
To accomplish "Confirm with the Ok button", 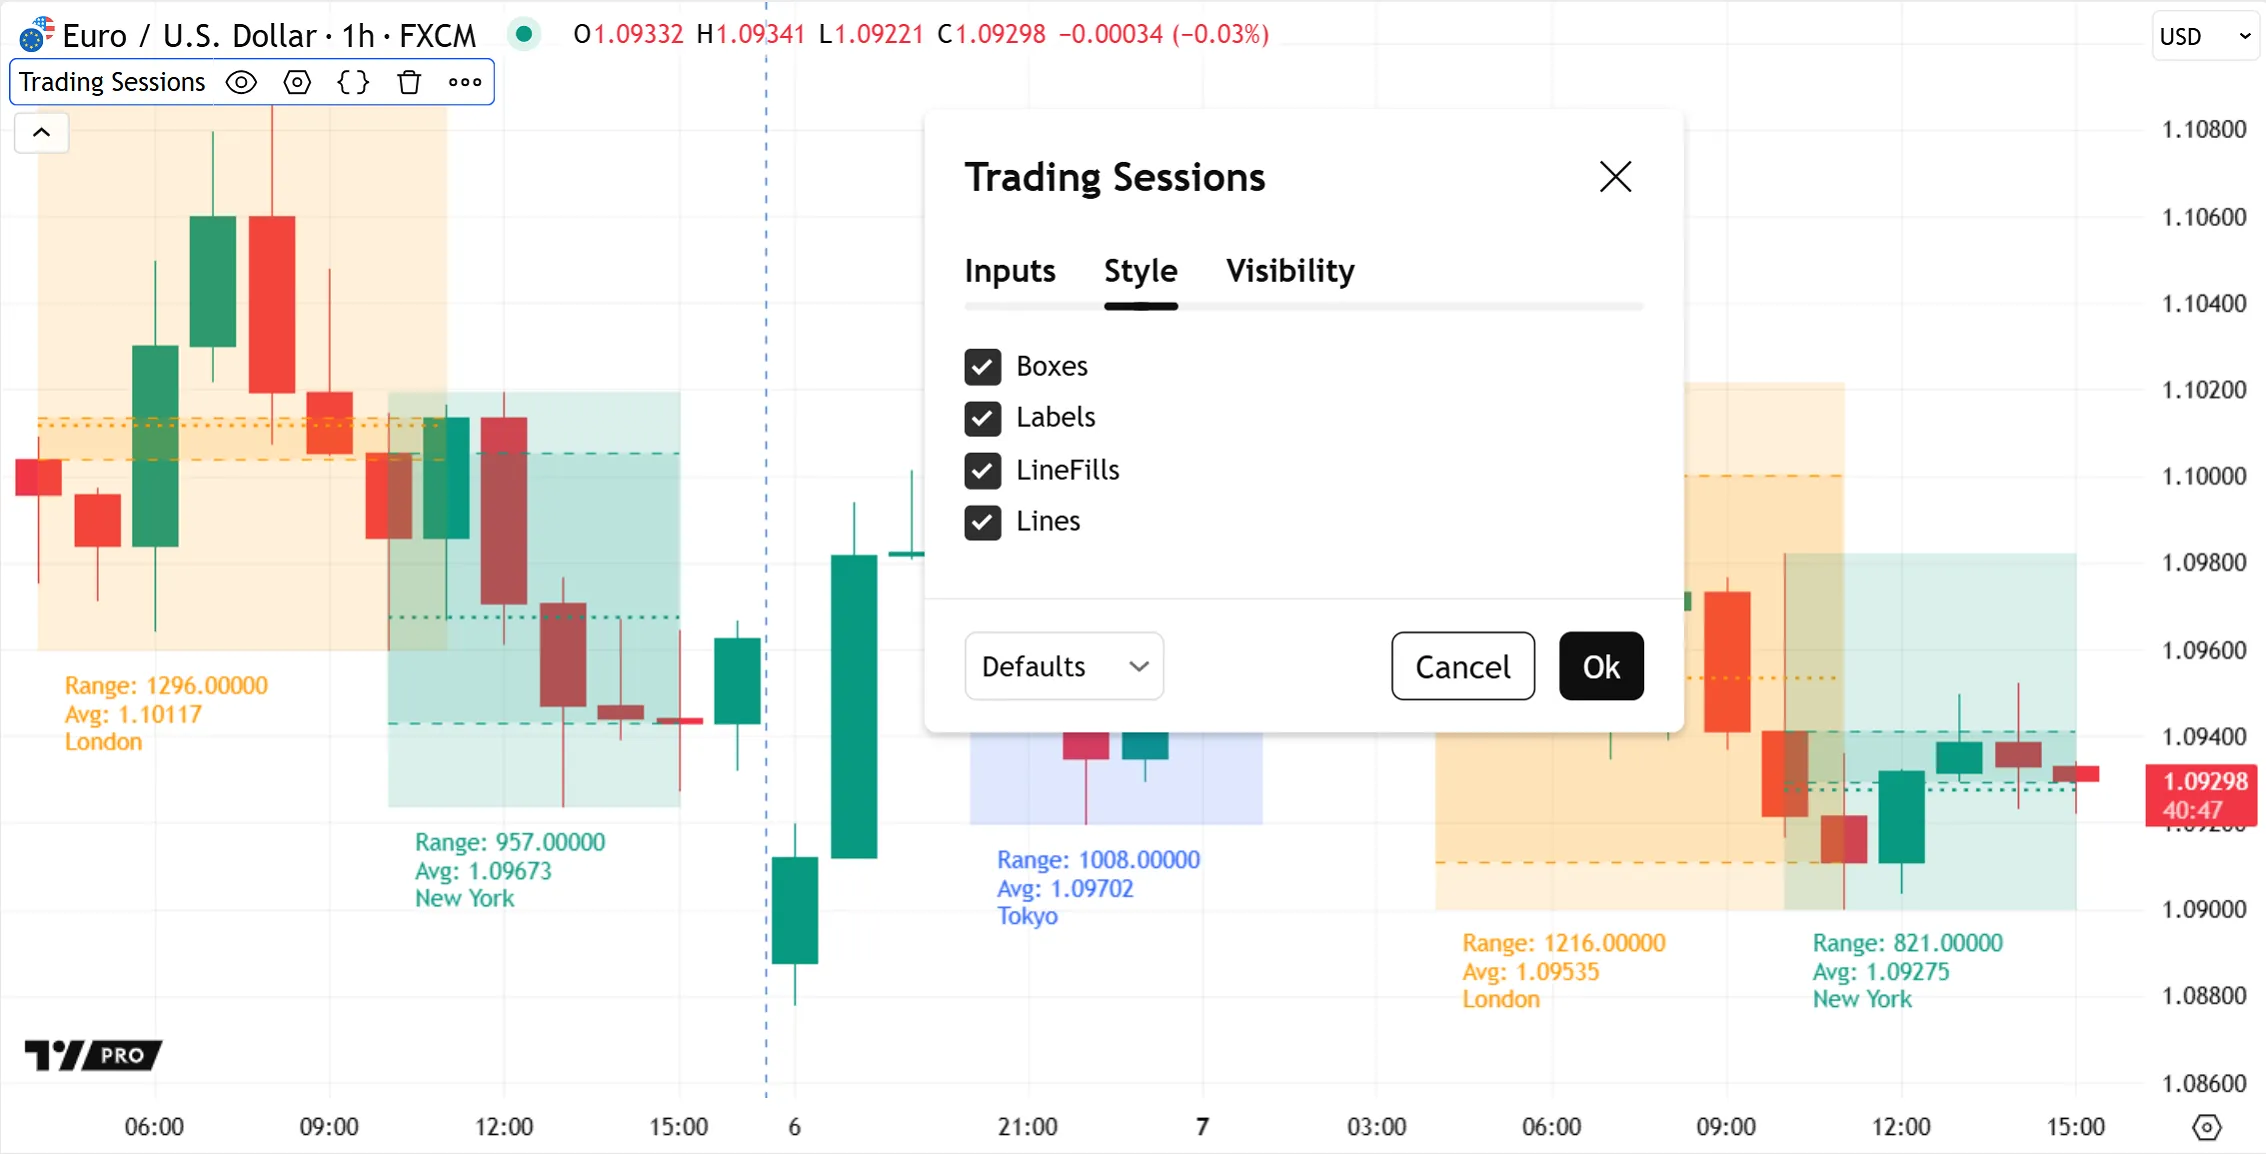I will point(1600,666).
